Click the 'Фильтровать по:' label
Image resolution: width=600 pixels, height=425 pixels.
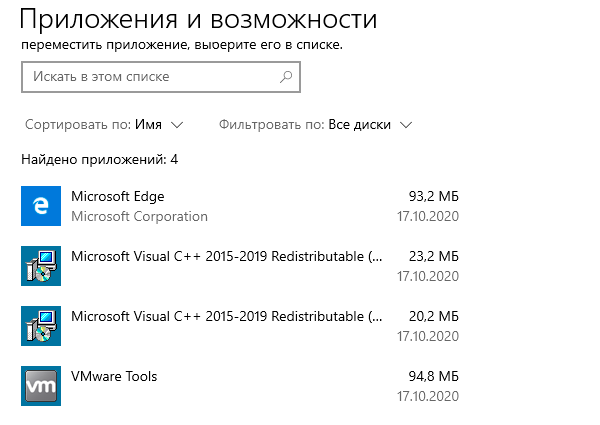pyautogui.click(x=271, y=125)
